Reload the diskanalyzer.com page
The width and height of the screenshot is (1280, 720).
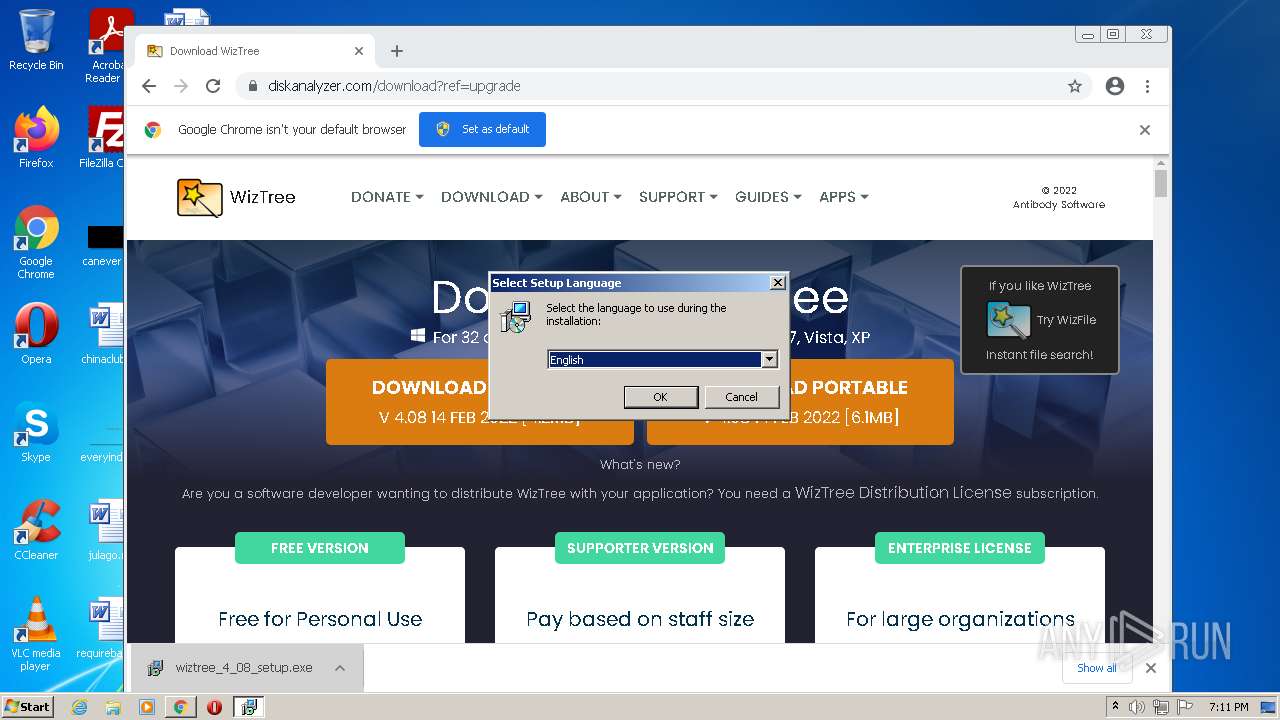(x=213, y=86)
